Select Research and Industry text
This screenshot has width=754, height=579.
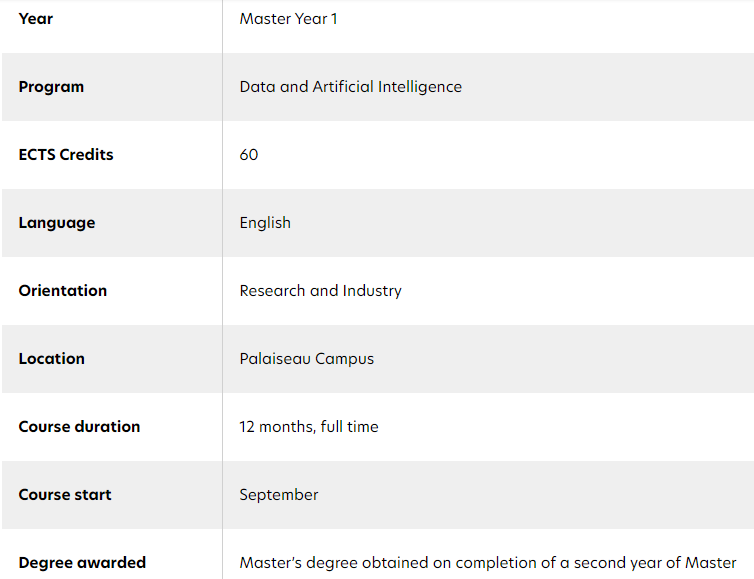pos(320,290)
